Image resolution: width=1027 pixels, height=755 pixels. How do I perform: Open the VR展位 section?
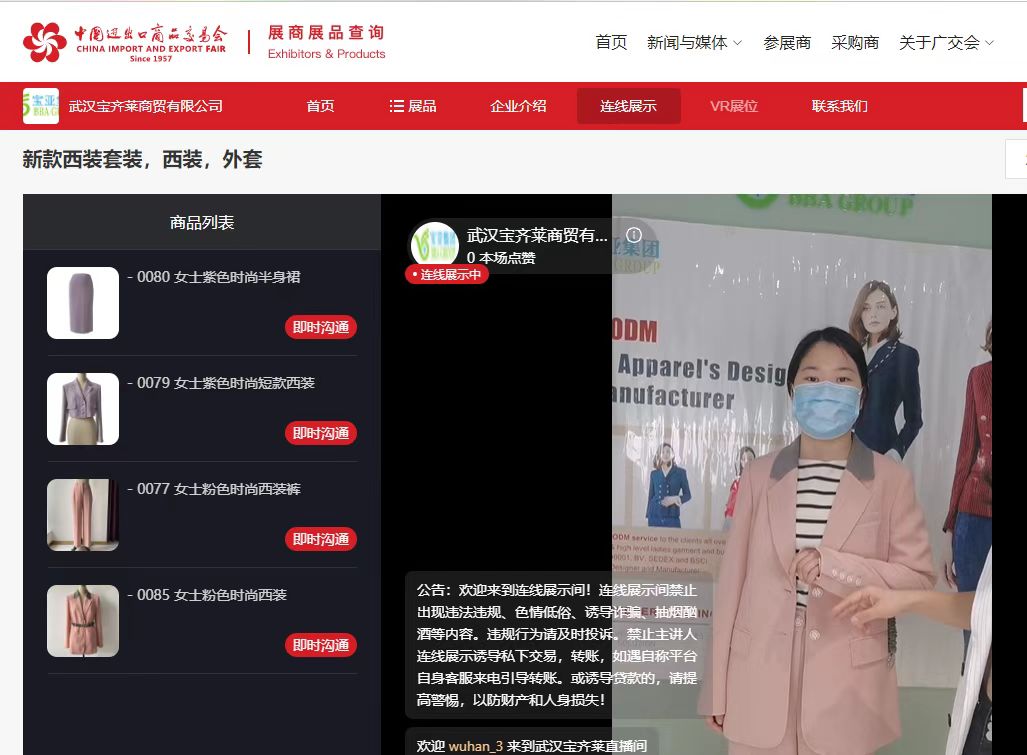point(734,104)
